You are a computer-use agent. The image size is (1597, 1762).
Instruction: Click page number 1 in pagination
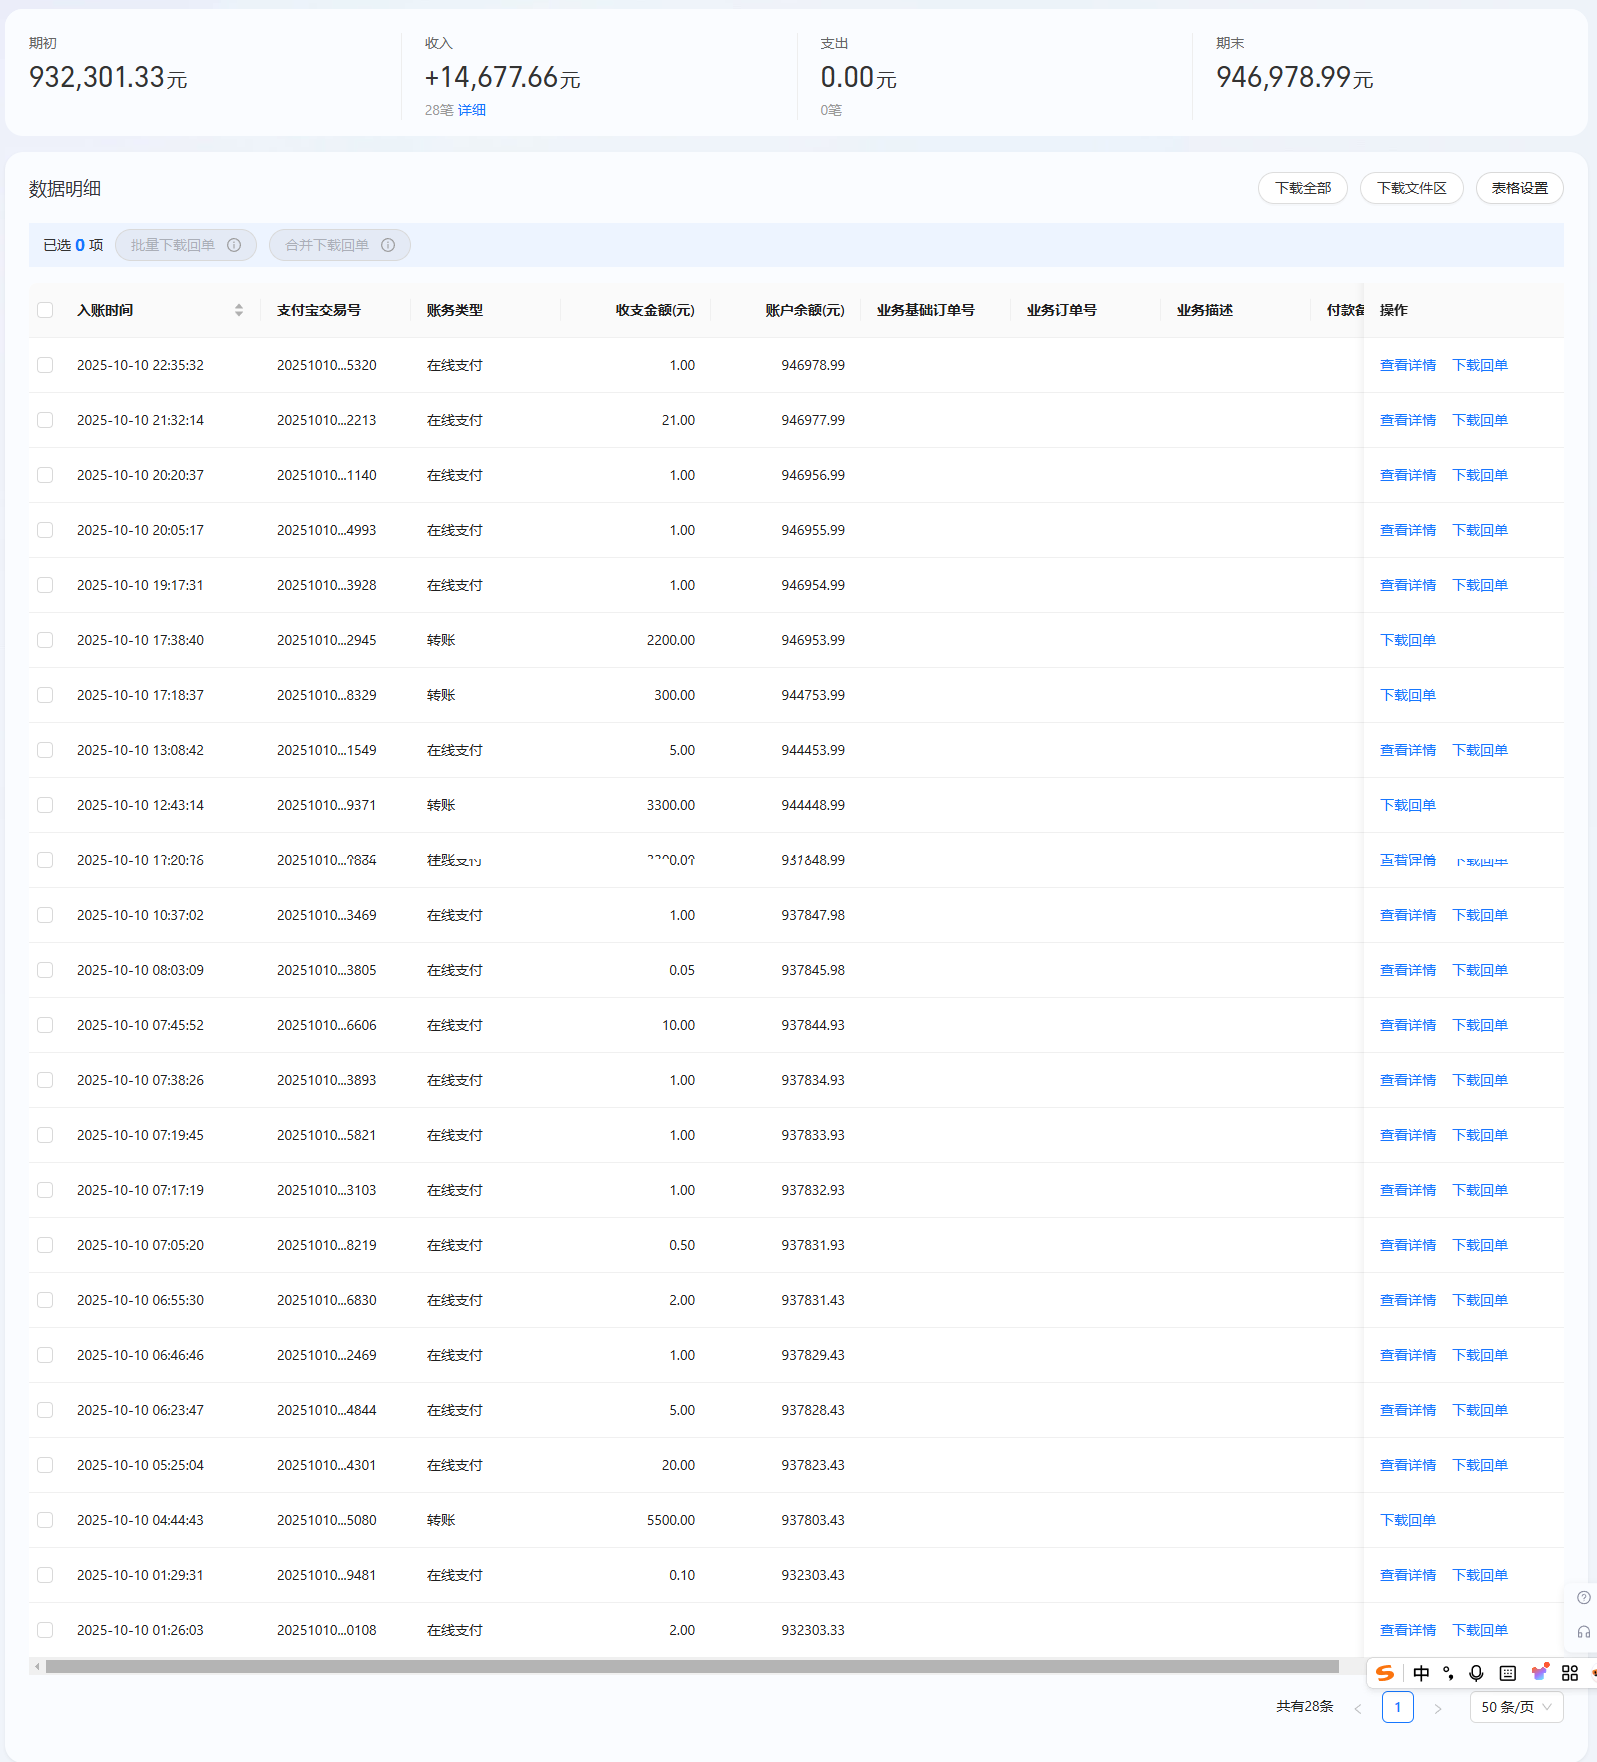point(1397,1707)
